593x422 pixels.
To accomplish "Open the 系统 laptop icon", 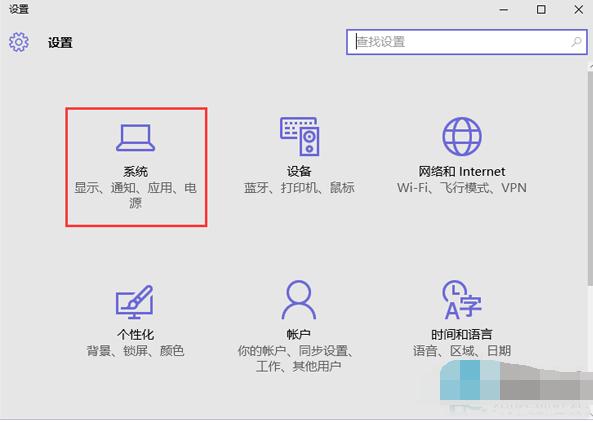I will click(135, 138).
